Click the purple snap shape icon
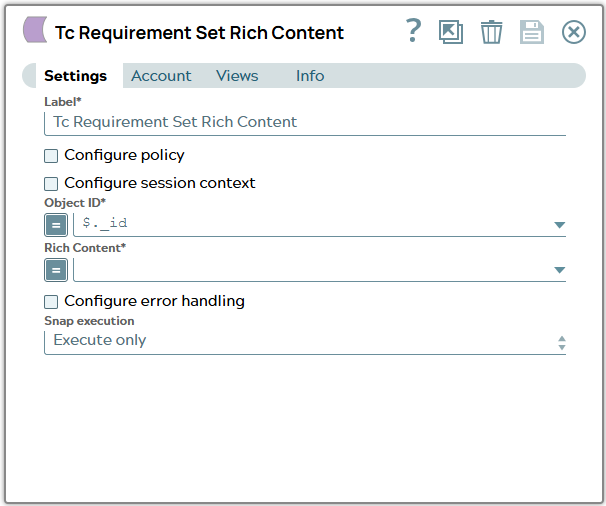 [35, 29]
